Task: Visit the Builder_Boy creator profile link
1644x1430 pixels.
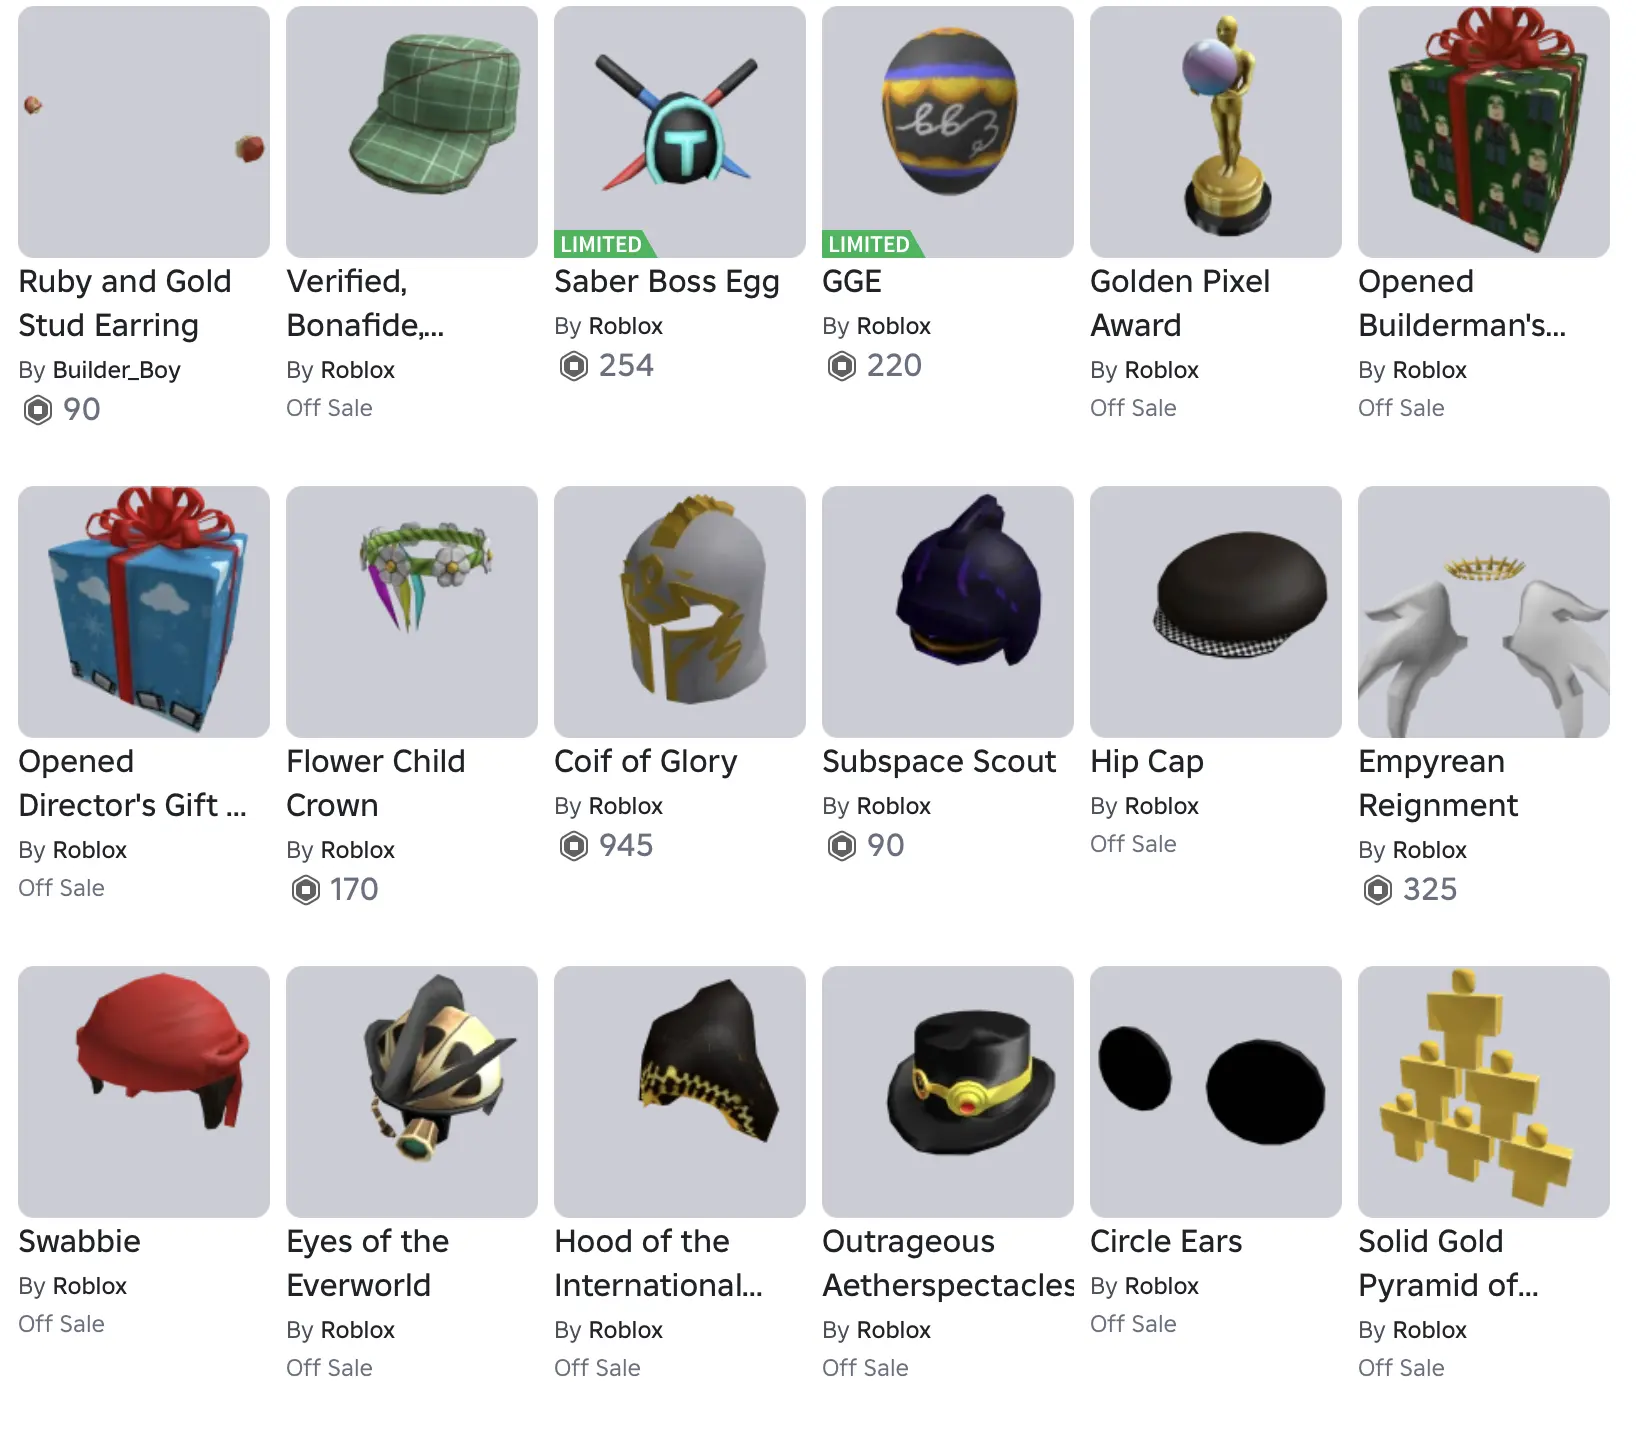Action: pos(117,370)
